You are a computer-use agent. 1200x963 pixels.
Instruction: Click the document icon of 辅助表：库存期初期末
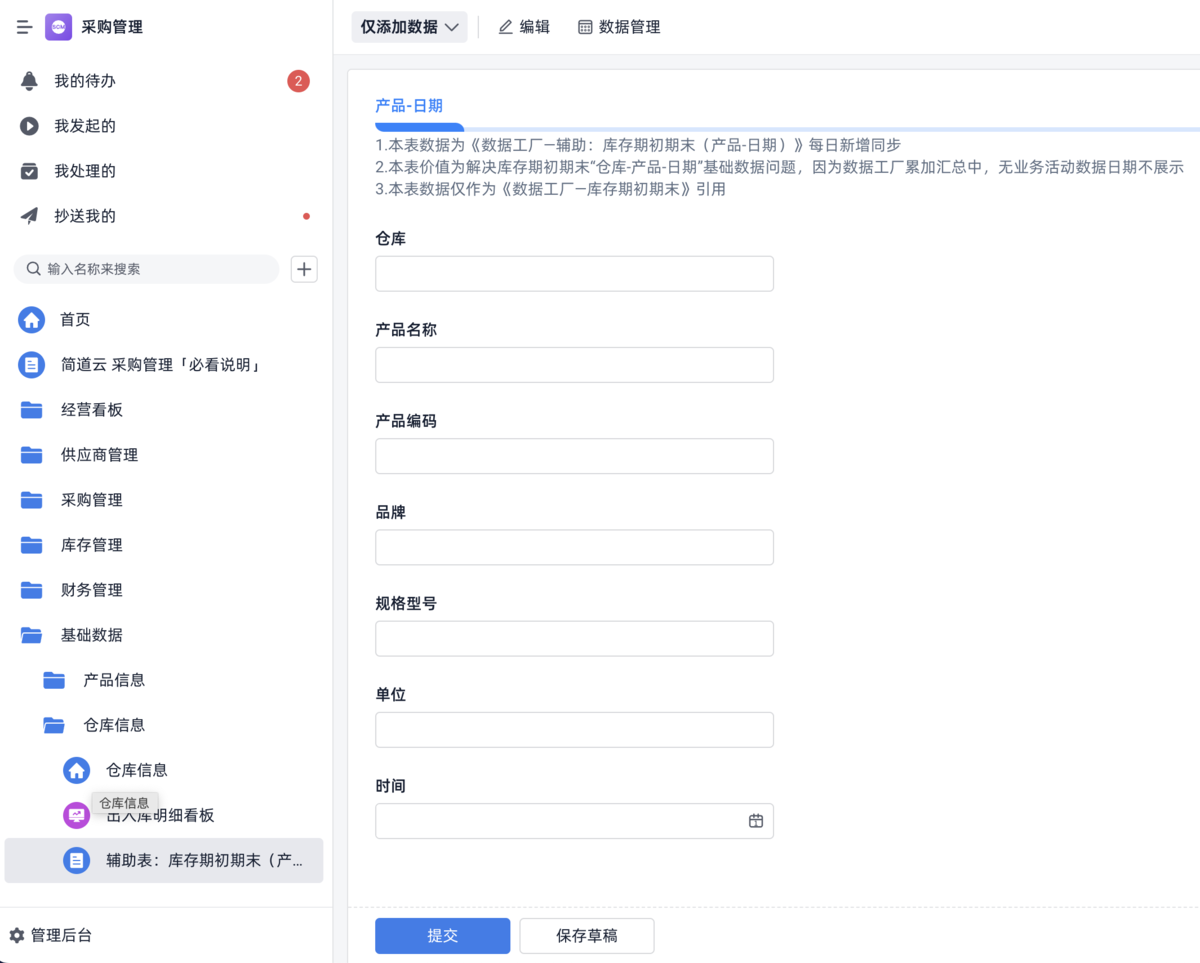point(77,860)
